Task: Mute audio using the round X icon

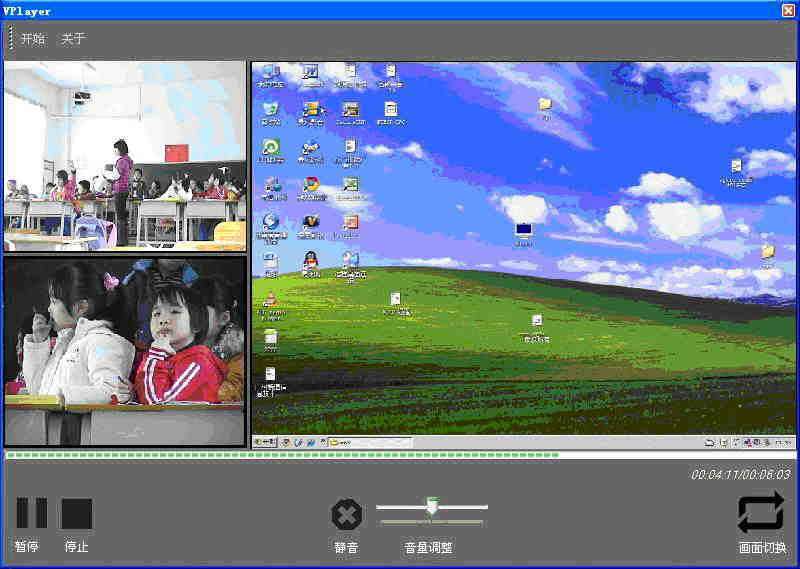Action: pyautogui.click(x=346, y=515)
